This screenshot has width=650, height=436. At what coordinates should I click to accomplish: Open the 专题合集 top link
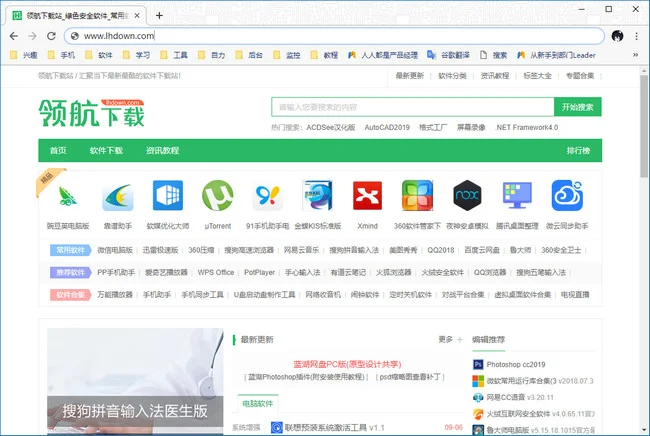click(x=580, y=76)
